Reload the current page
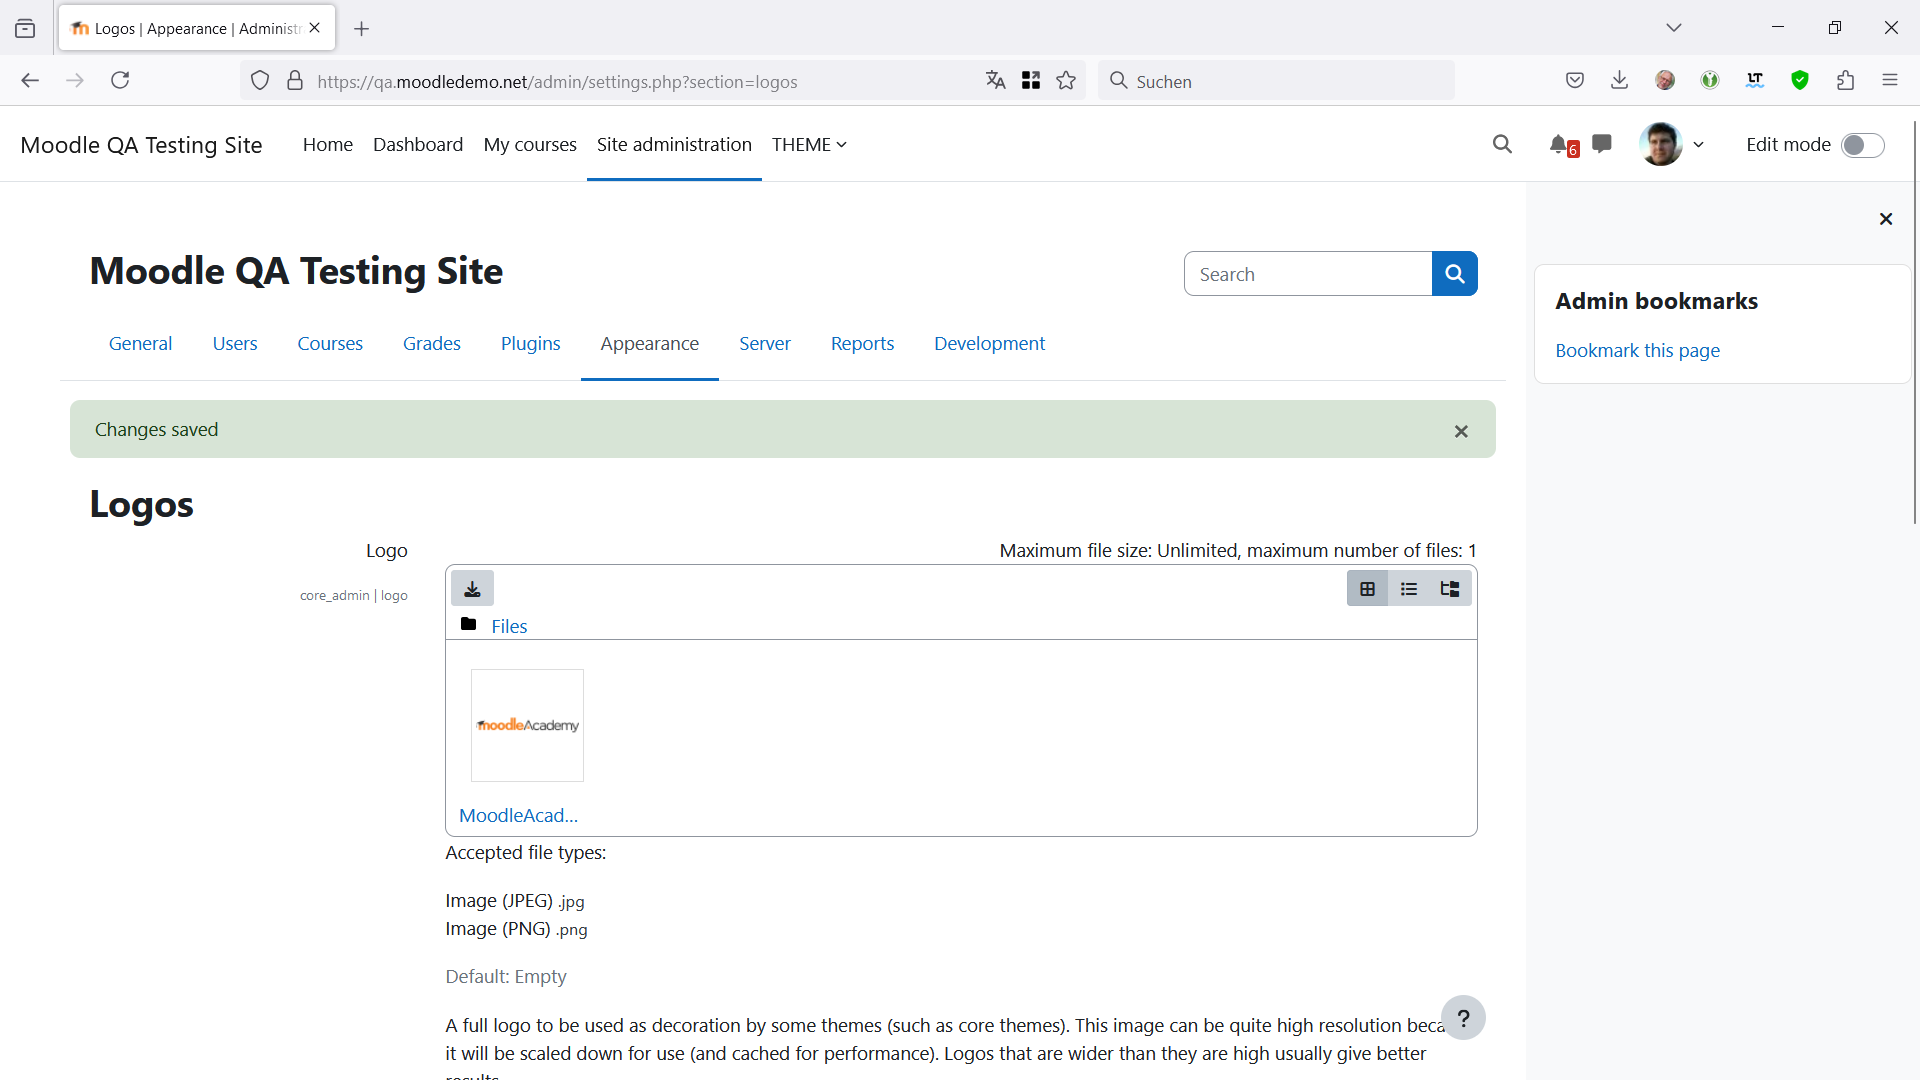This screenshot has width=1920, height=1080. pyautogui.click(x=120, y=81)
